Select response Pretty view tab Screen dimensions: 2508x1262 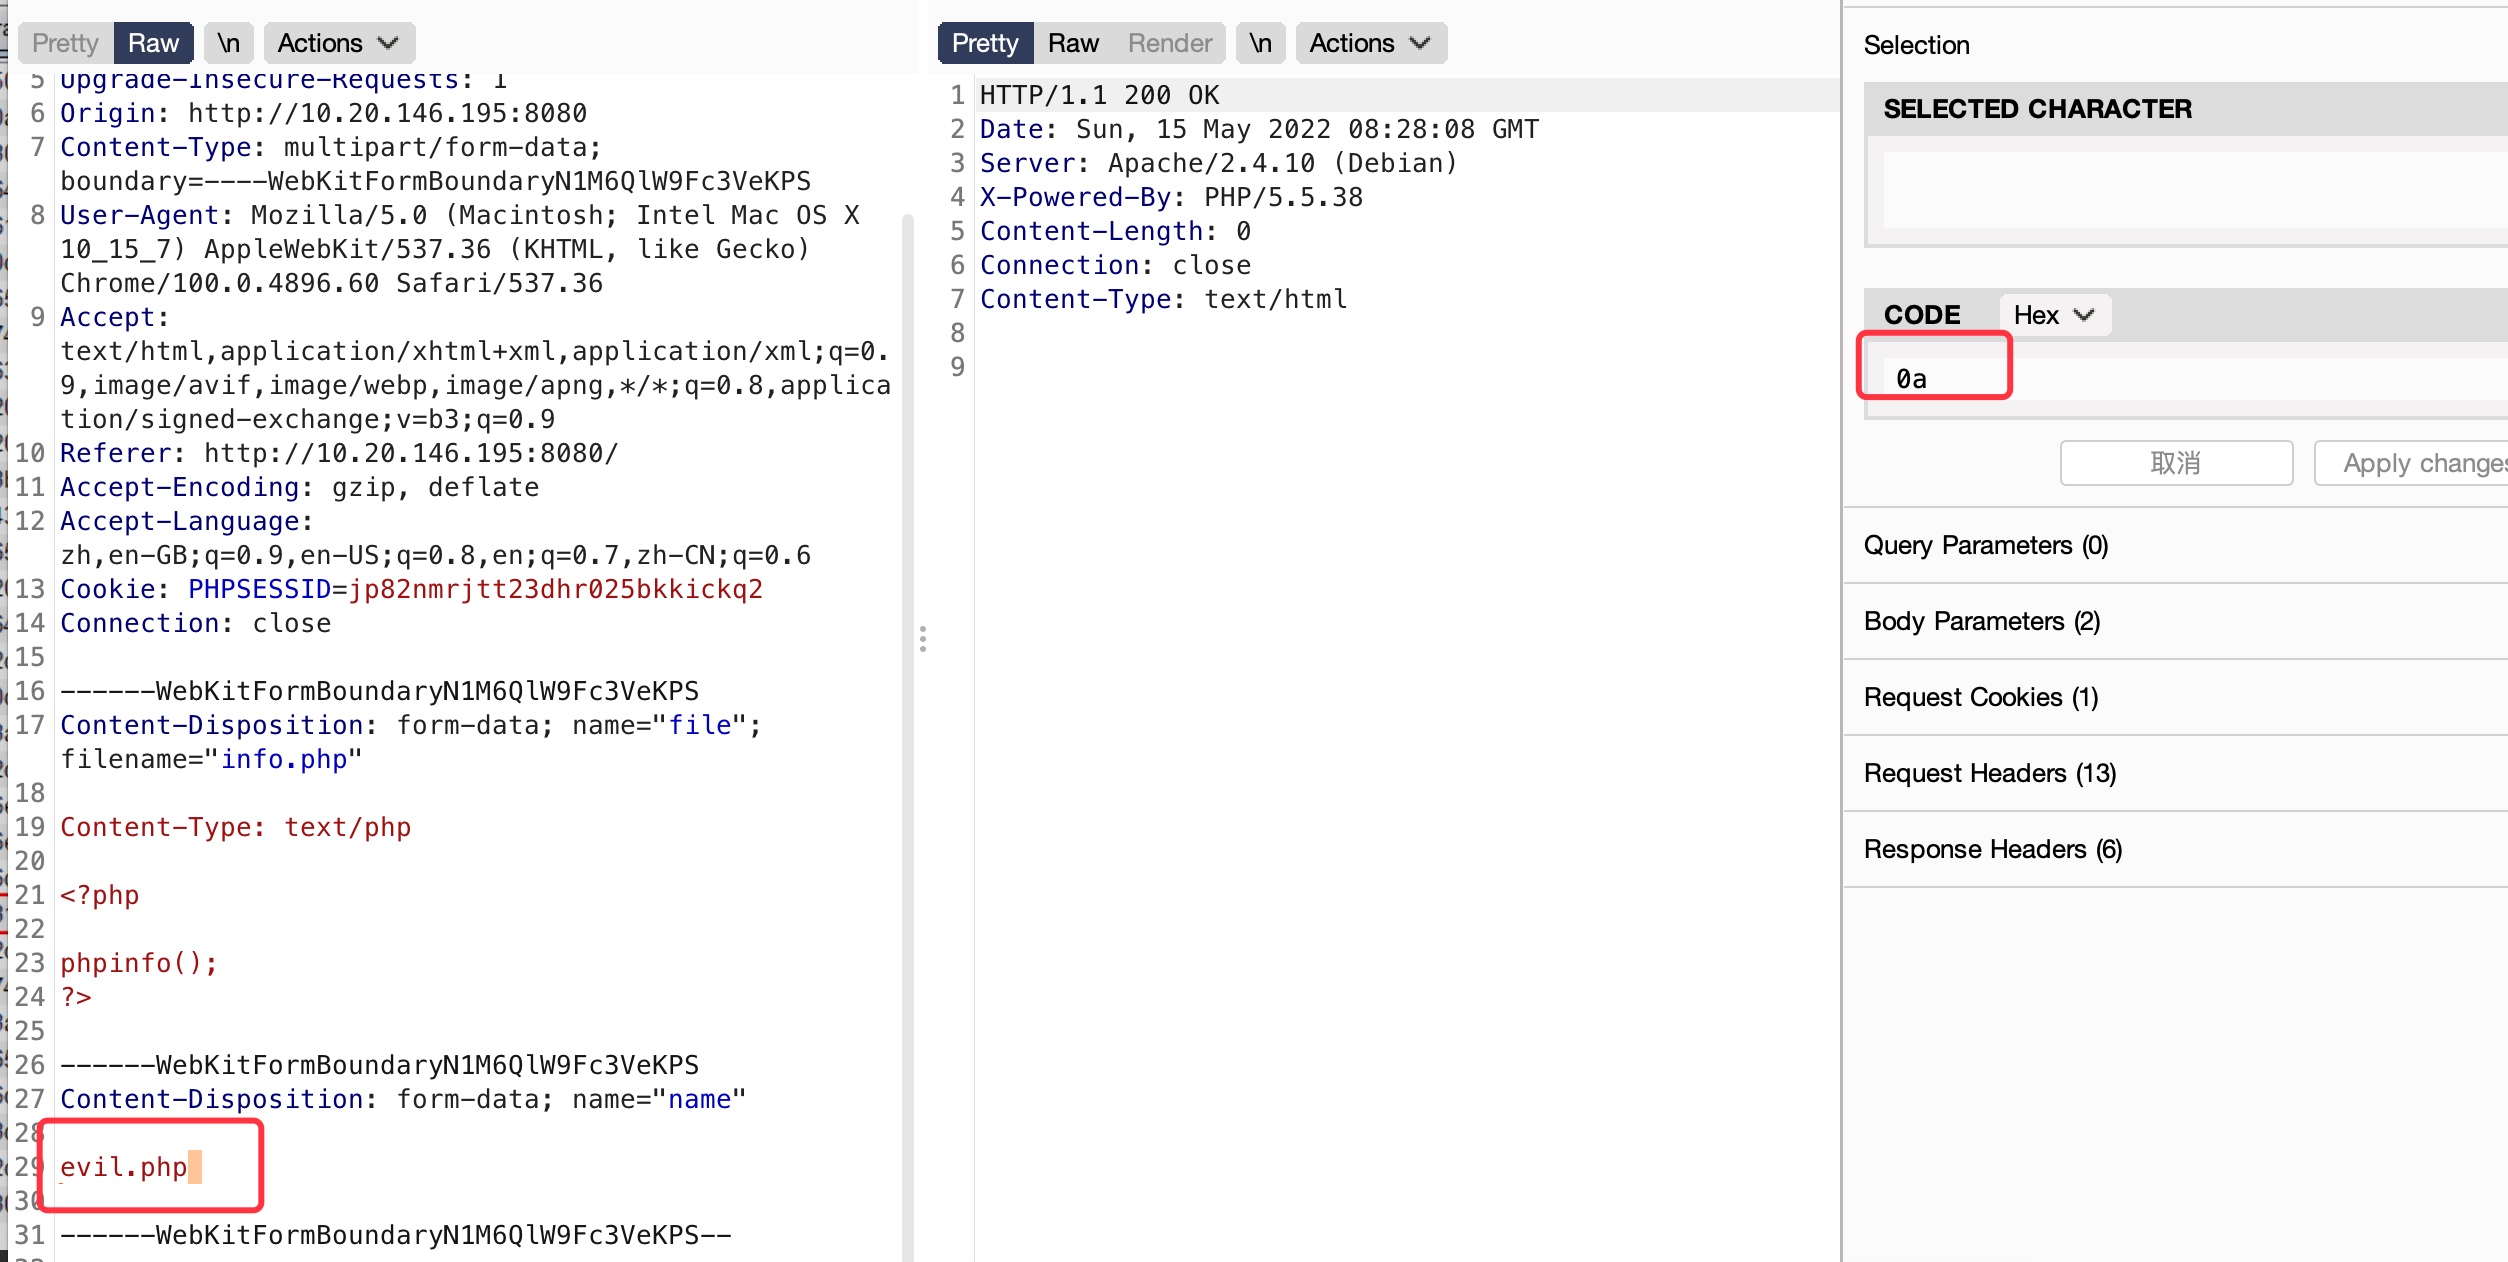coord(984,43)
